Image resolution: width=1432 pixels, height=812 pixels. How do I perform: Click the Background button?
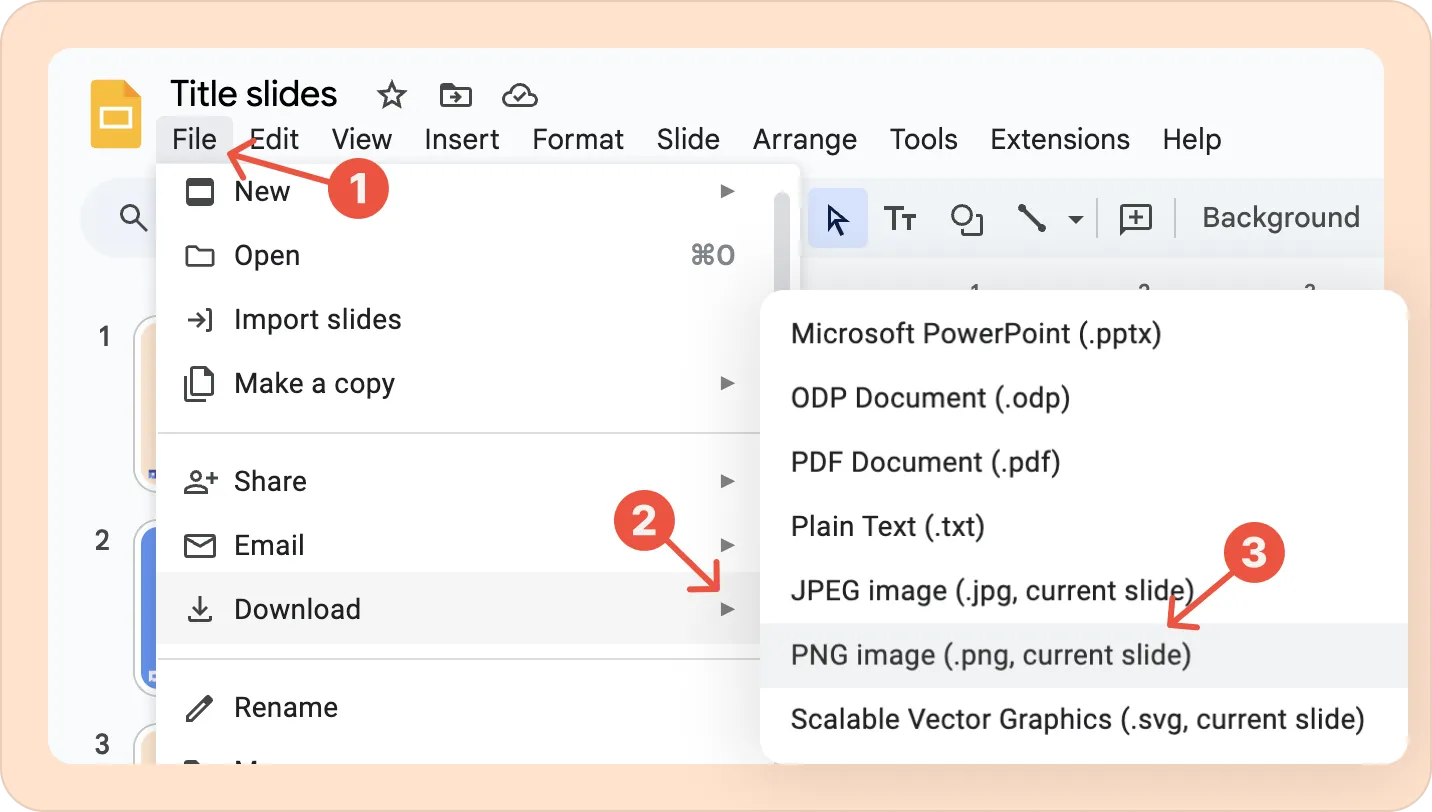[1281, 217]
